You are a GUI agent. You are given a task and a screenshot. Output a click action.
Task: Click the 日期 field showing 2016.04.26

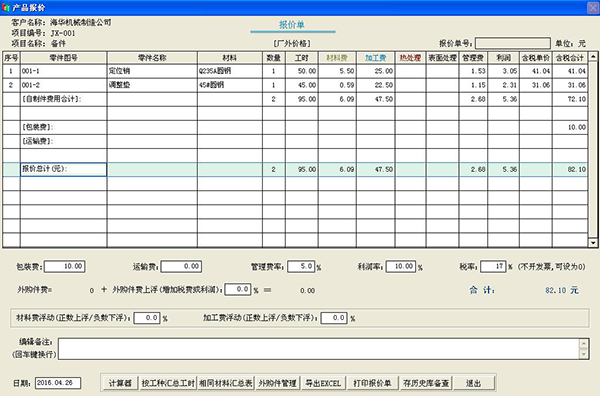[x=58, y=383]
